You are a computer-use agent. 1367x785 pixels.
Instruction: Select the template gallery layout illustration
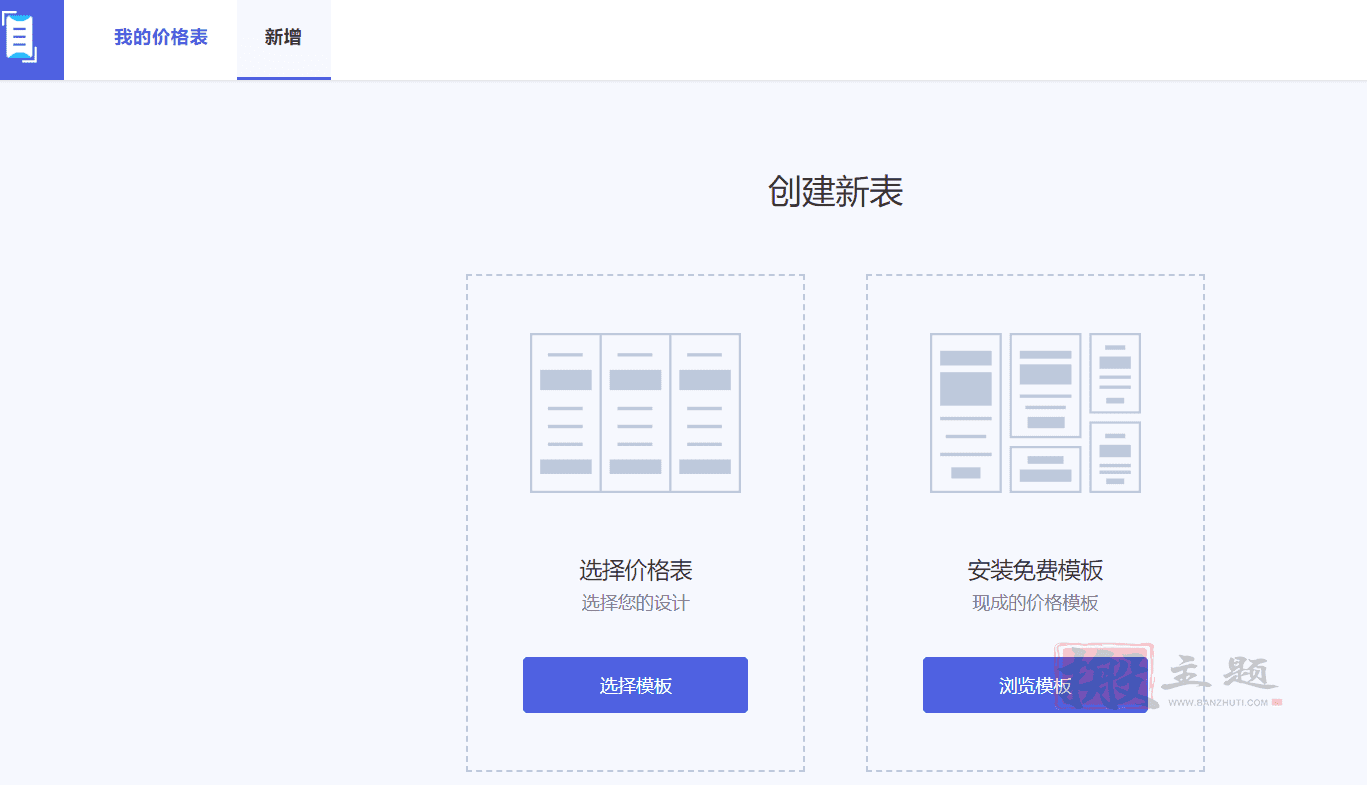click(x=1035, y=413)
